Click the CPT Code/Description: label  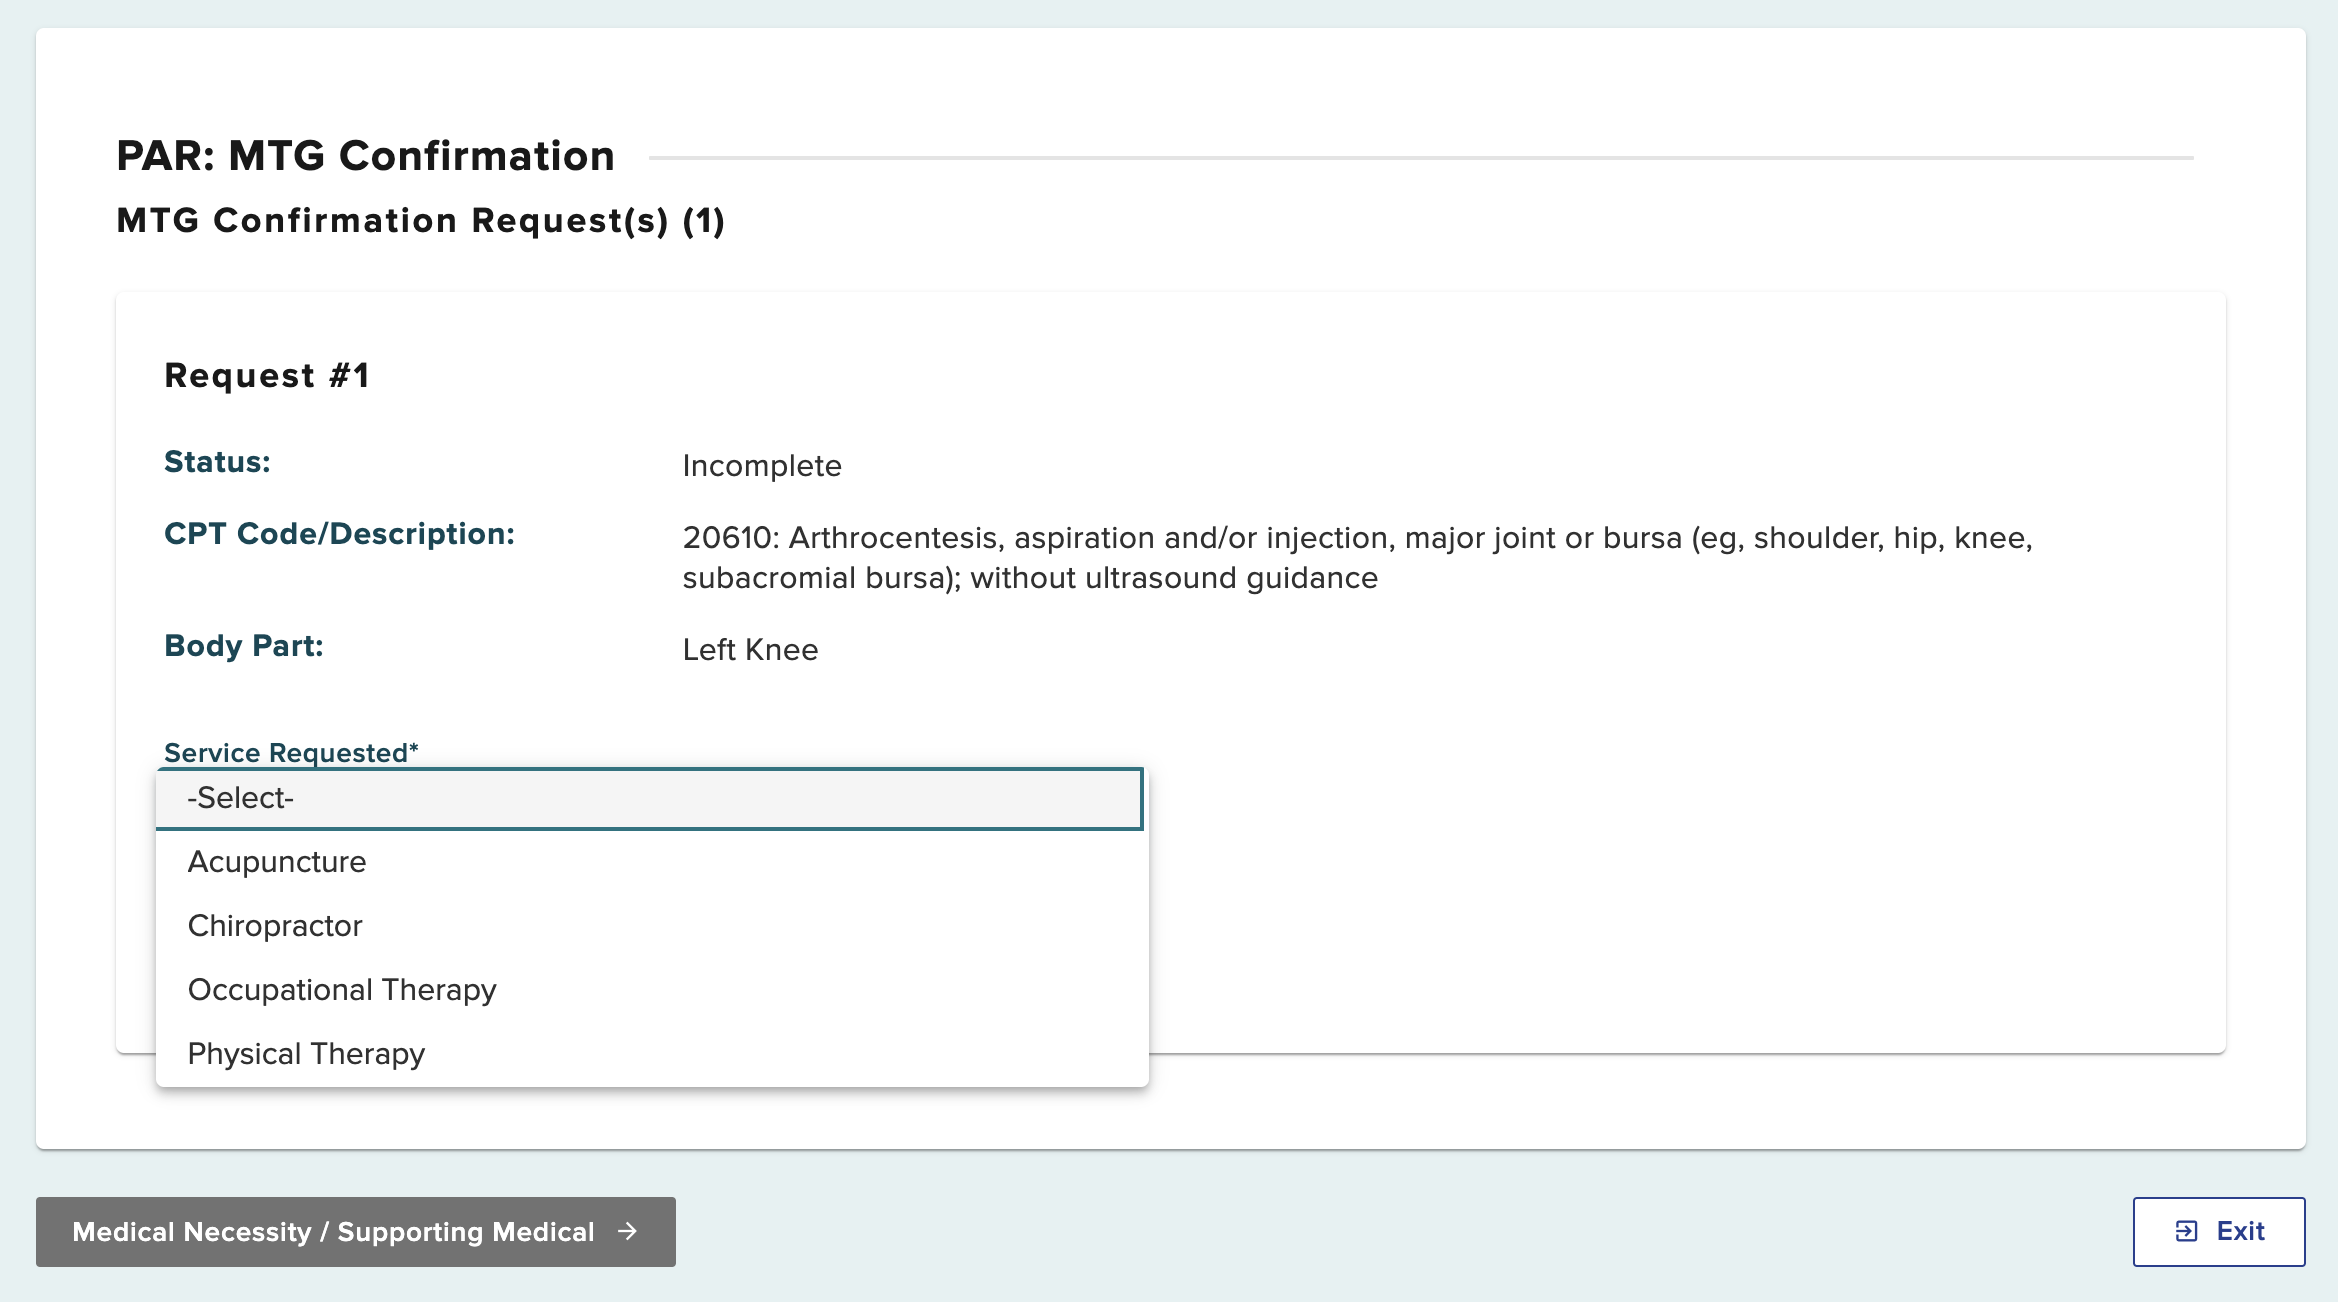pyautogui.click(x=339, y=534)
